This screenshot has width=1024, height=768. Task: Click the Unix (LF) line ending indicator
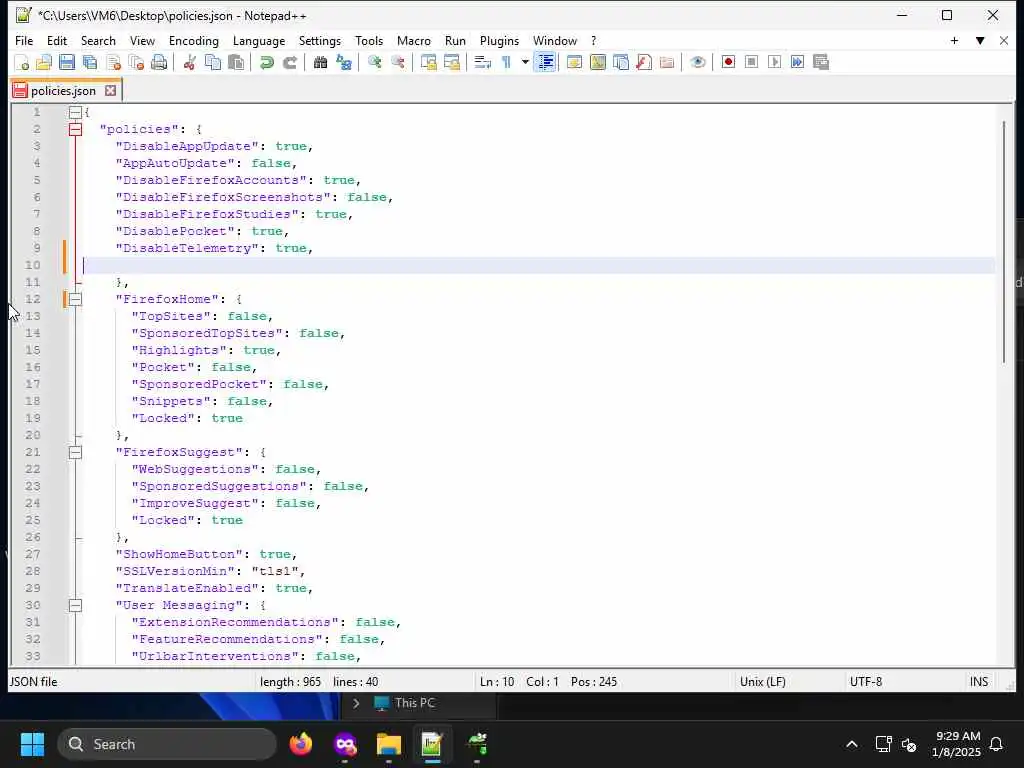click(762, 682)
